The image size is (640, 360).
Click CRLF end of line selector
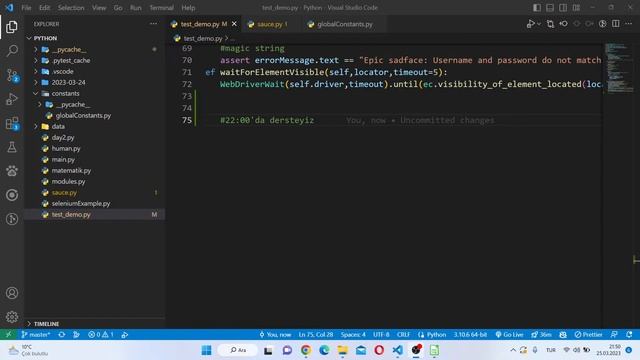pos(403,335)
